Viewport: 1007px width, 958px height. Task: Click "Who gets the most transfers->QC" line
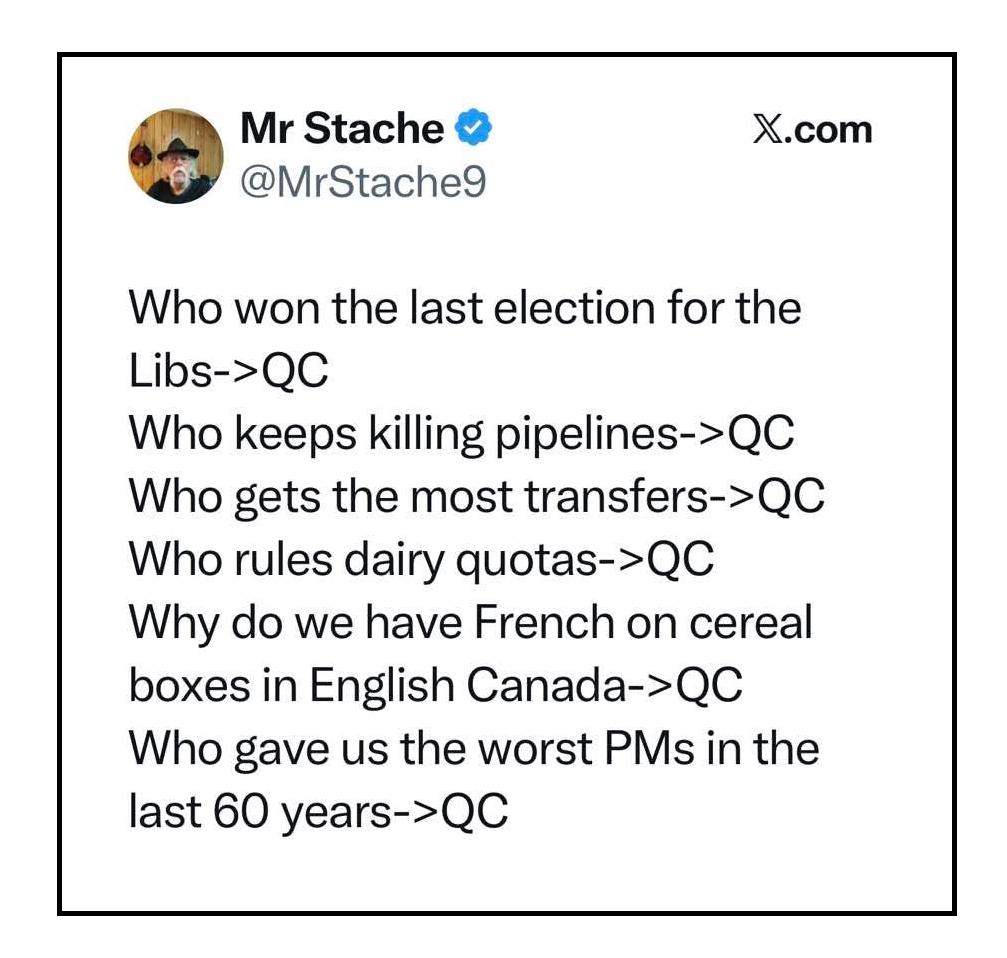tap(477, 497)
